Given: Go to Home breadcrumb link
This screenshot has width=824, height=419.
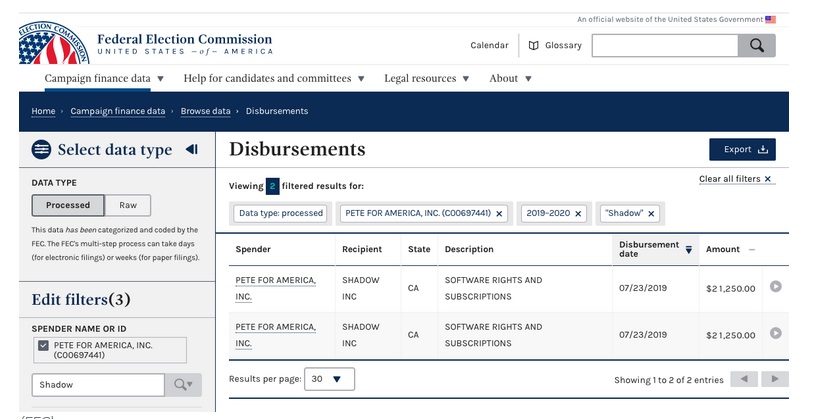Looking at the screenshot, I should click(43, 111).
